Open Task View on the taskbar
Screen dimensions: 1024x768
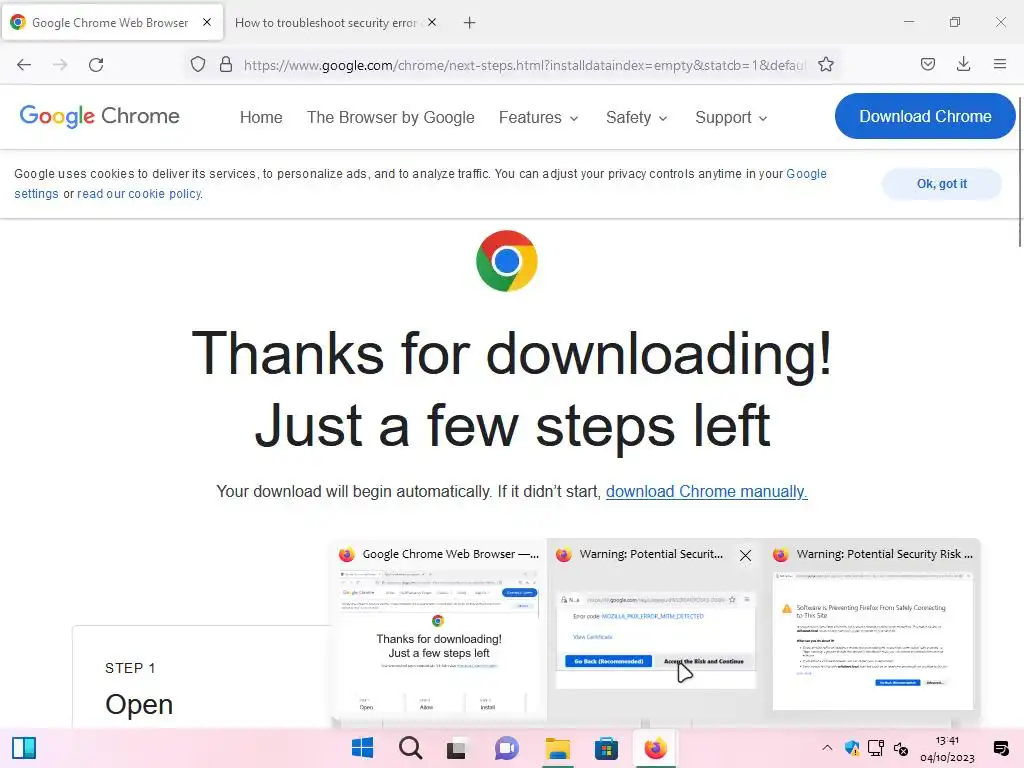(456, 748)
